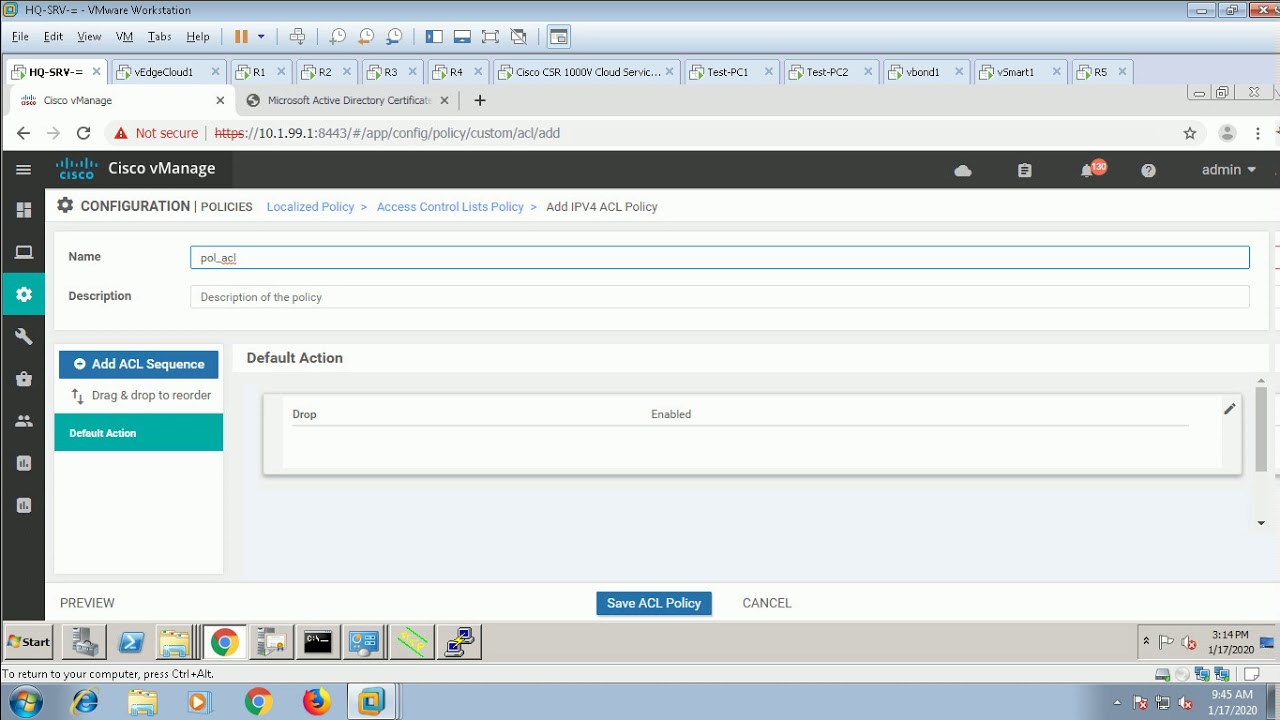
Task: Click Send Ctrl+Alt+Del VMware toolbar icon
Action: click(297, 36)
